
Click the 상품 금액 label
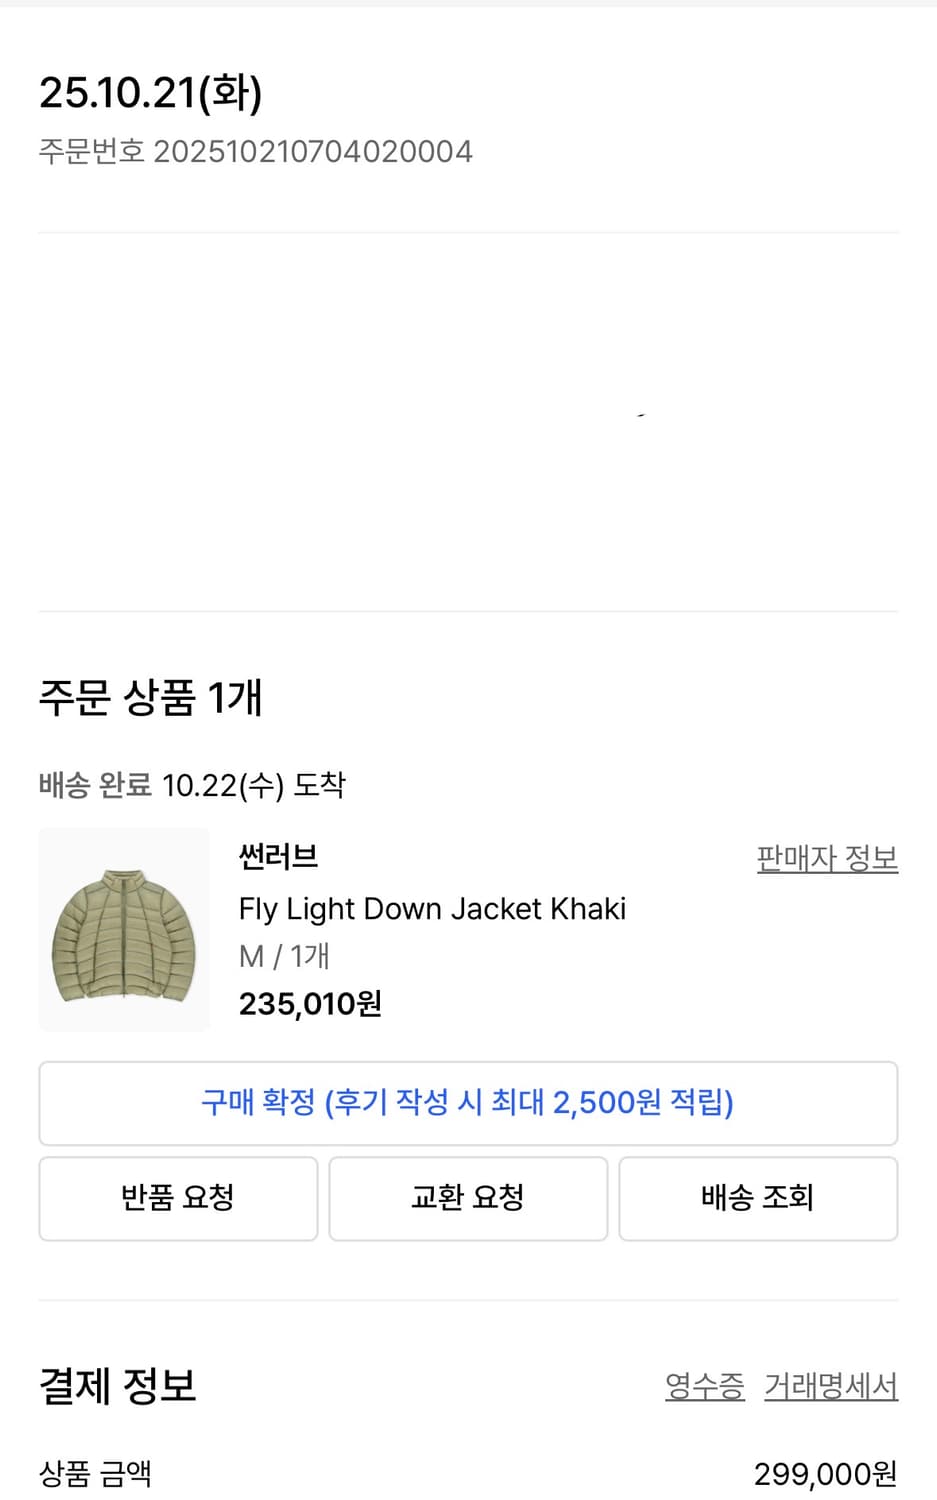[x=95, y=1474]
